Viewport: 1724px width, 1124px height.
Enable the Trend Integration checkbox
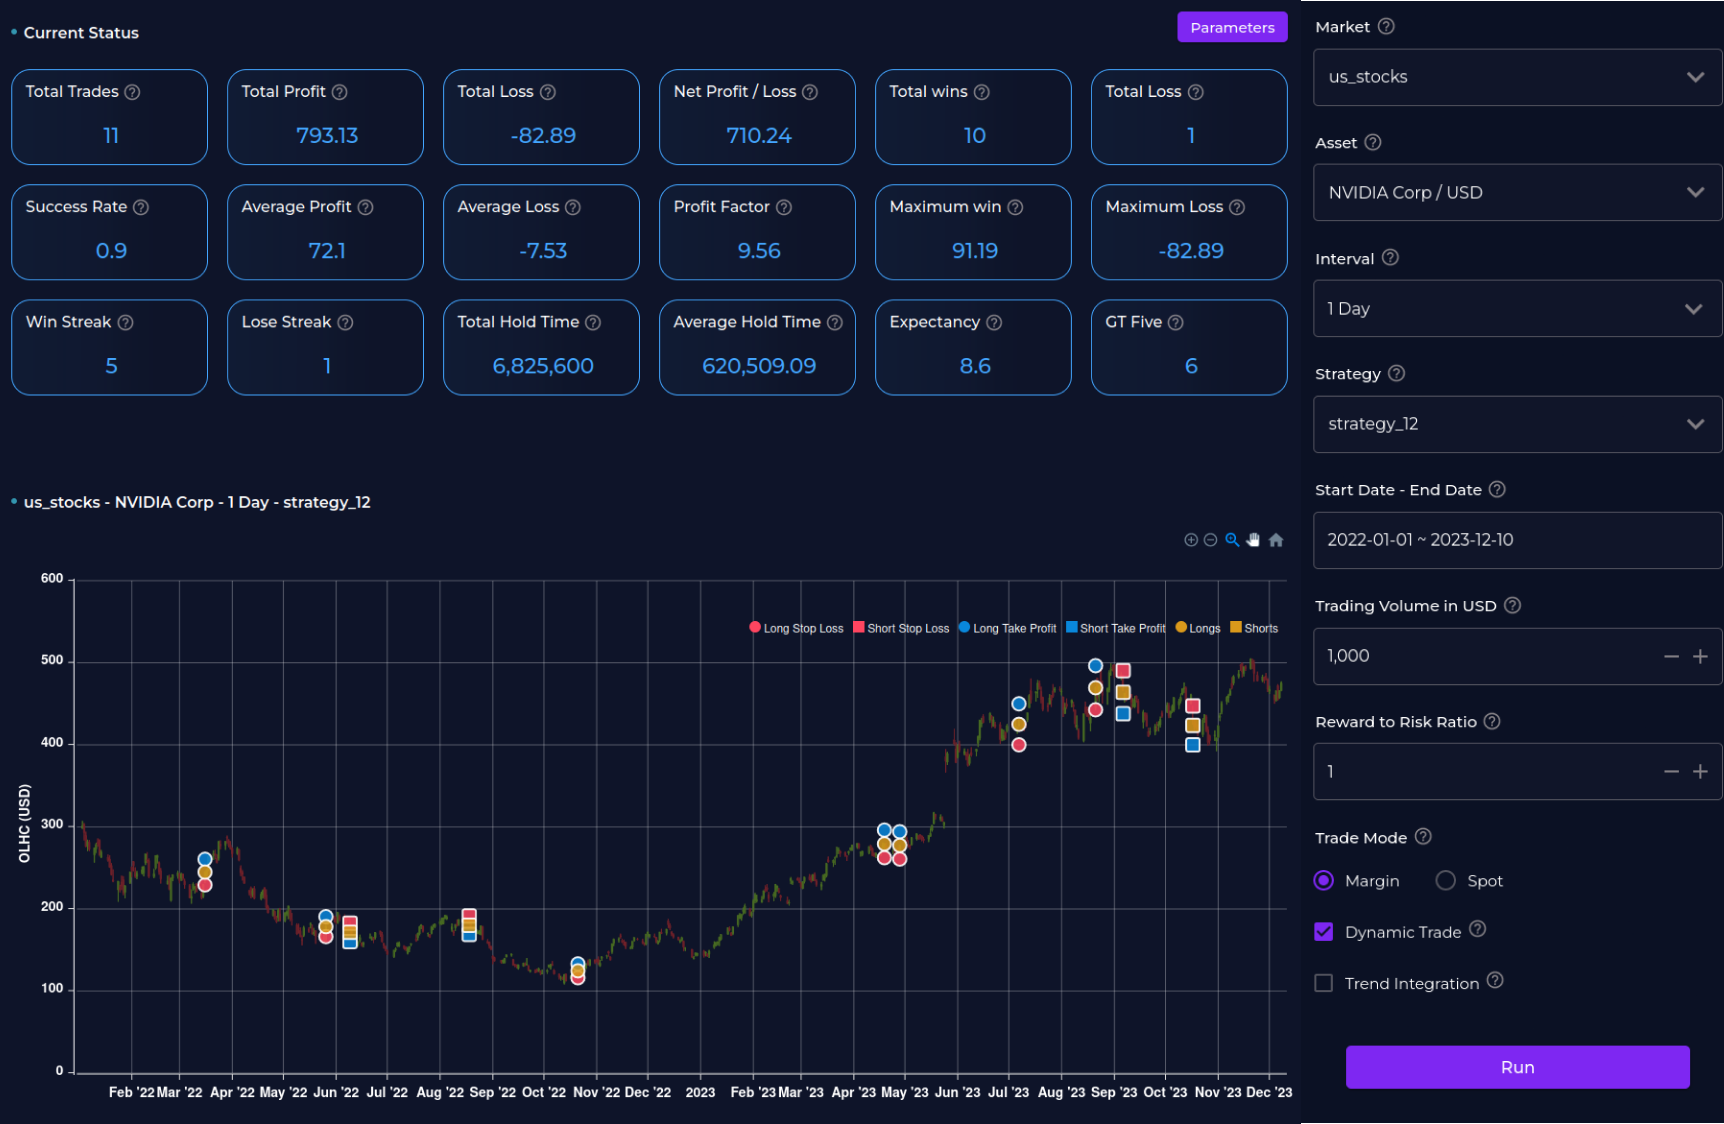coord(1324,983)
